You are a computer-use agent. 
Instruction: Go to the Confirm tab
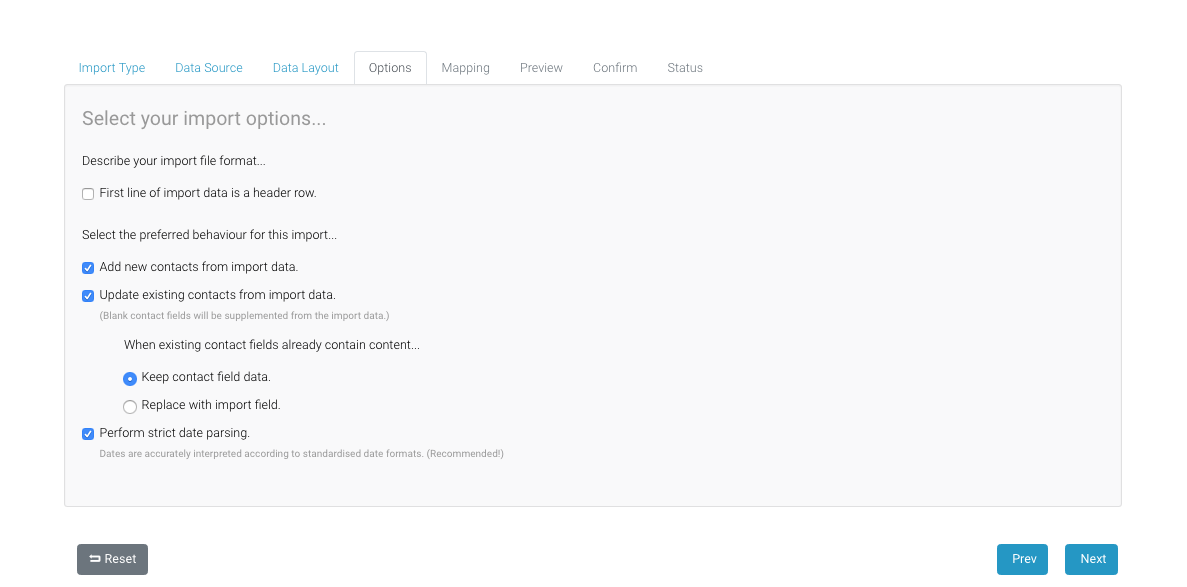point(615,68)
